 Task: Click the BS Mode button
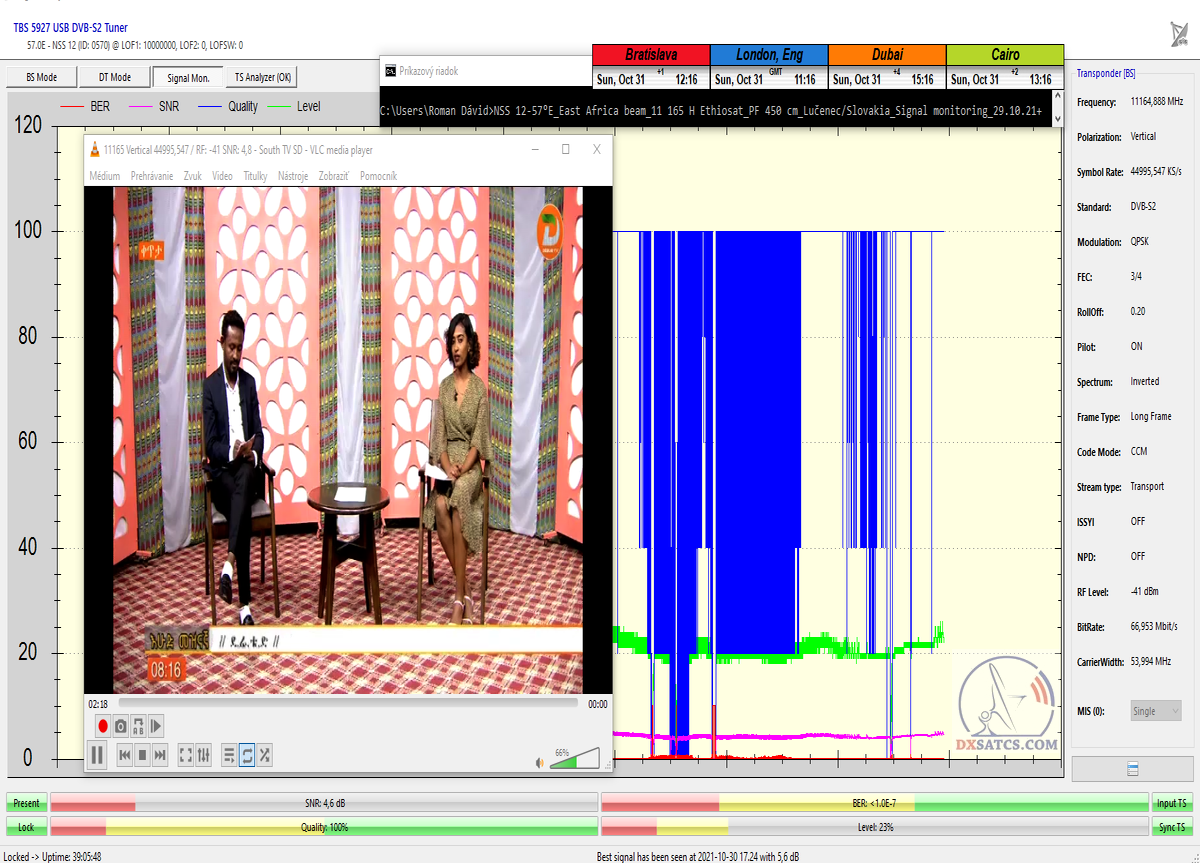pos(41,77)
